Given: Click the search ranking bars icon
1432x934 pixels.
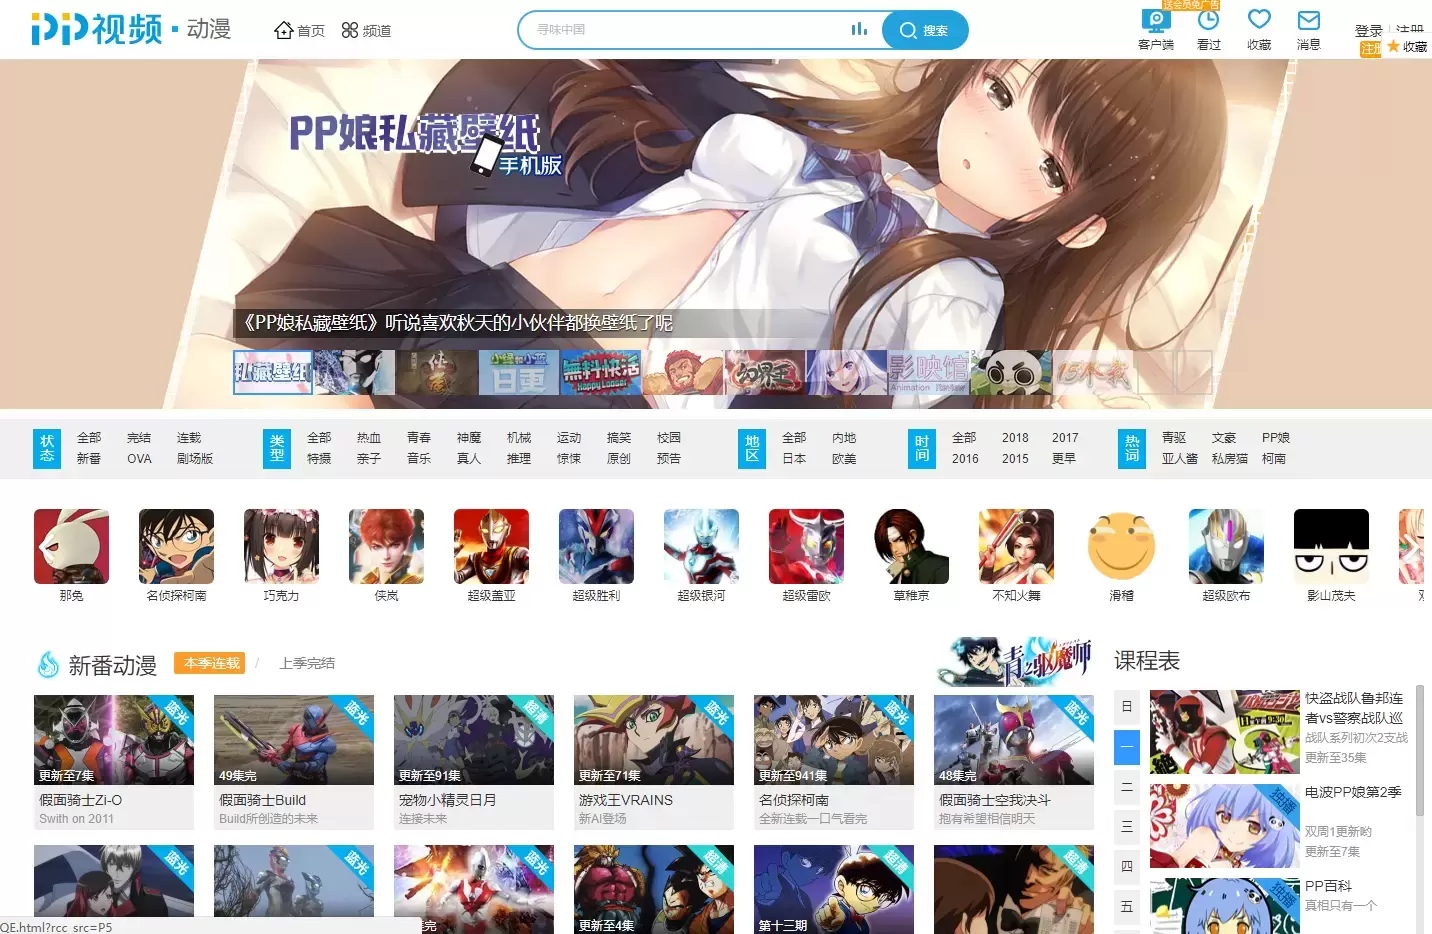Looking at the screenshot, I should click(x=859, y=30).
